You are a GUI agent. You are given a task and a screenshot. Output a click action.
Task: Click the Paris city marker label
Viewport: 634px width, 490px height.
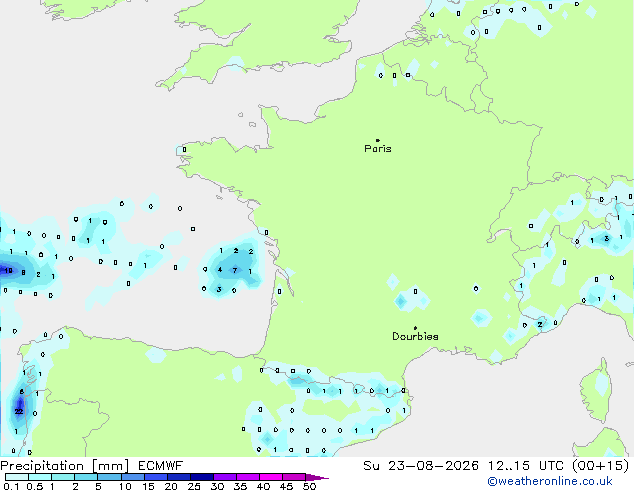click(x=378, y=148)
